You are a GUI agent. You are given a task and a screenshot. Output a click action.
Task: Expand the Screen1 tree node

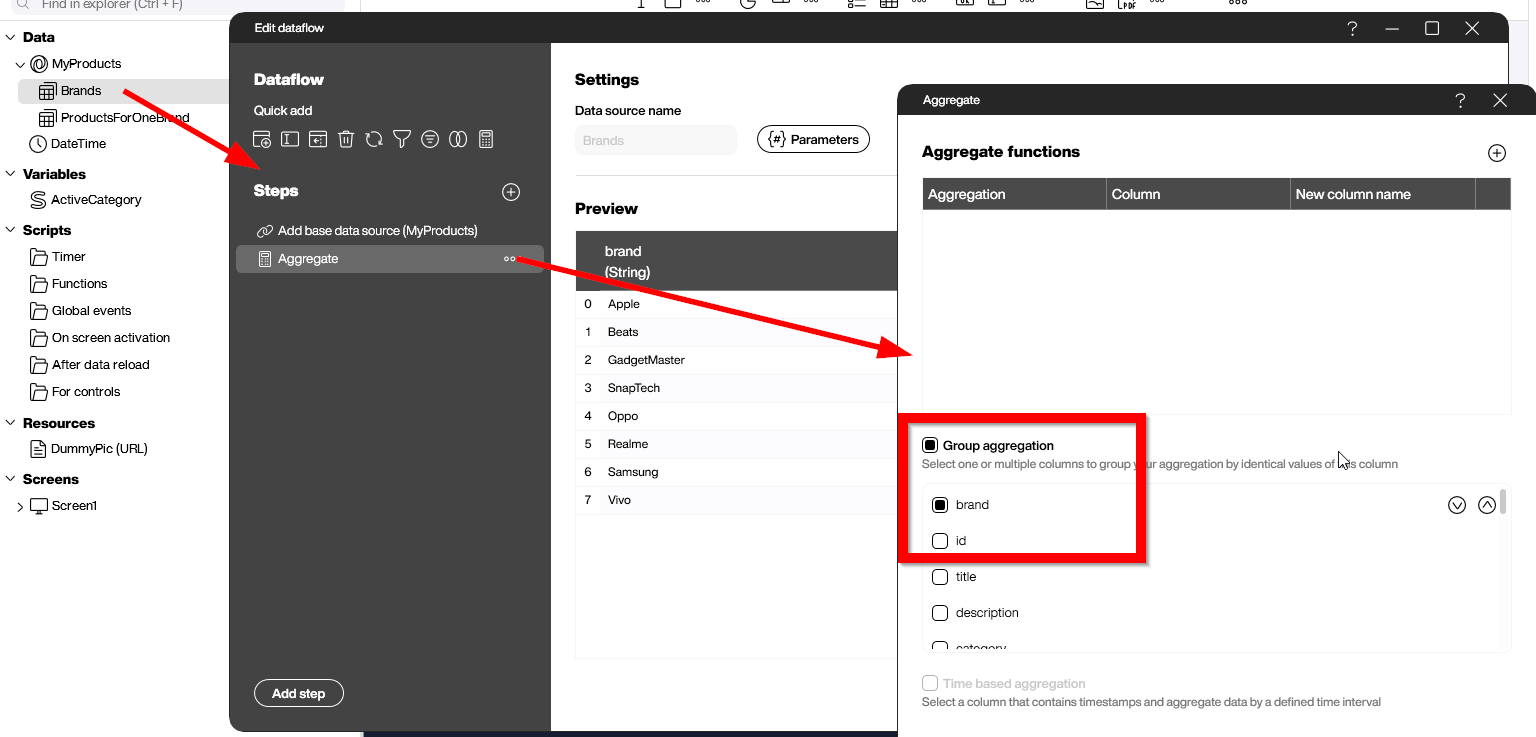coord(19,505)
